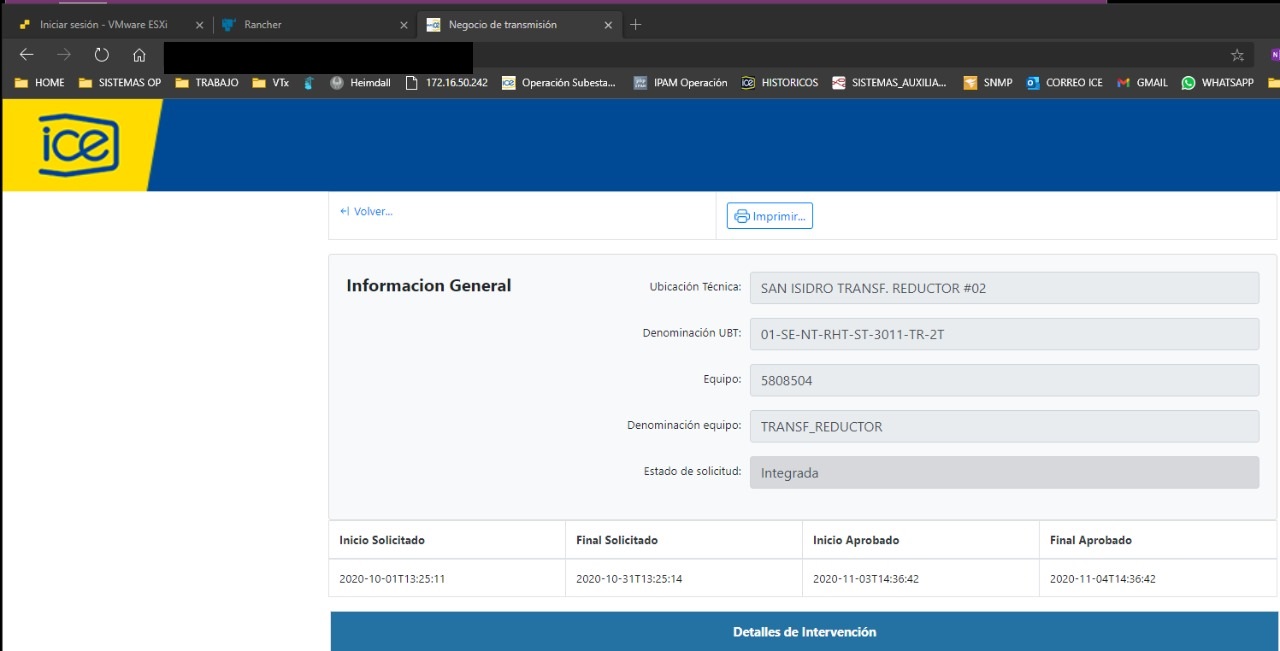Click the Denominación UBT field

tap(1004, 334)
